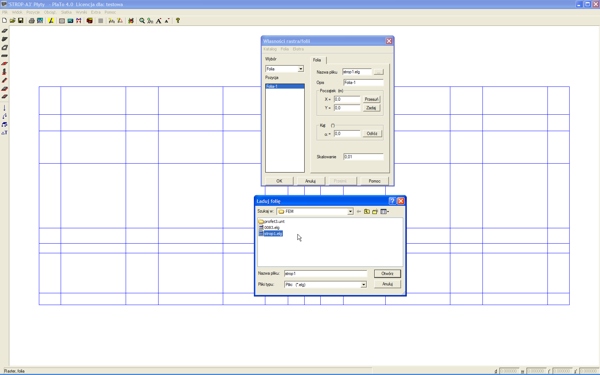
Task: Click the question mark help toolbar icon
Action: 178,21
